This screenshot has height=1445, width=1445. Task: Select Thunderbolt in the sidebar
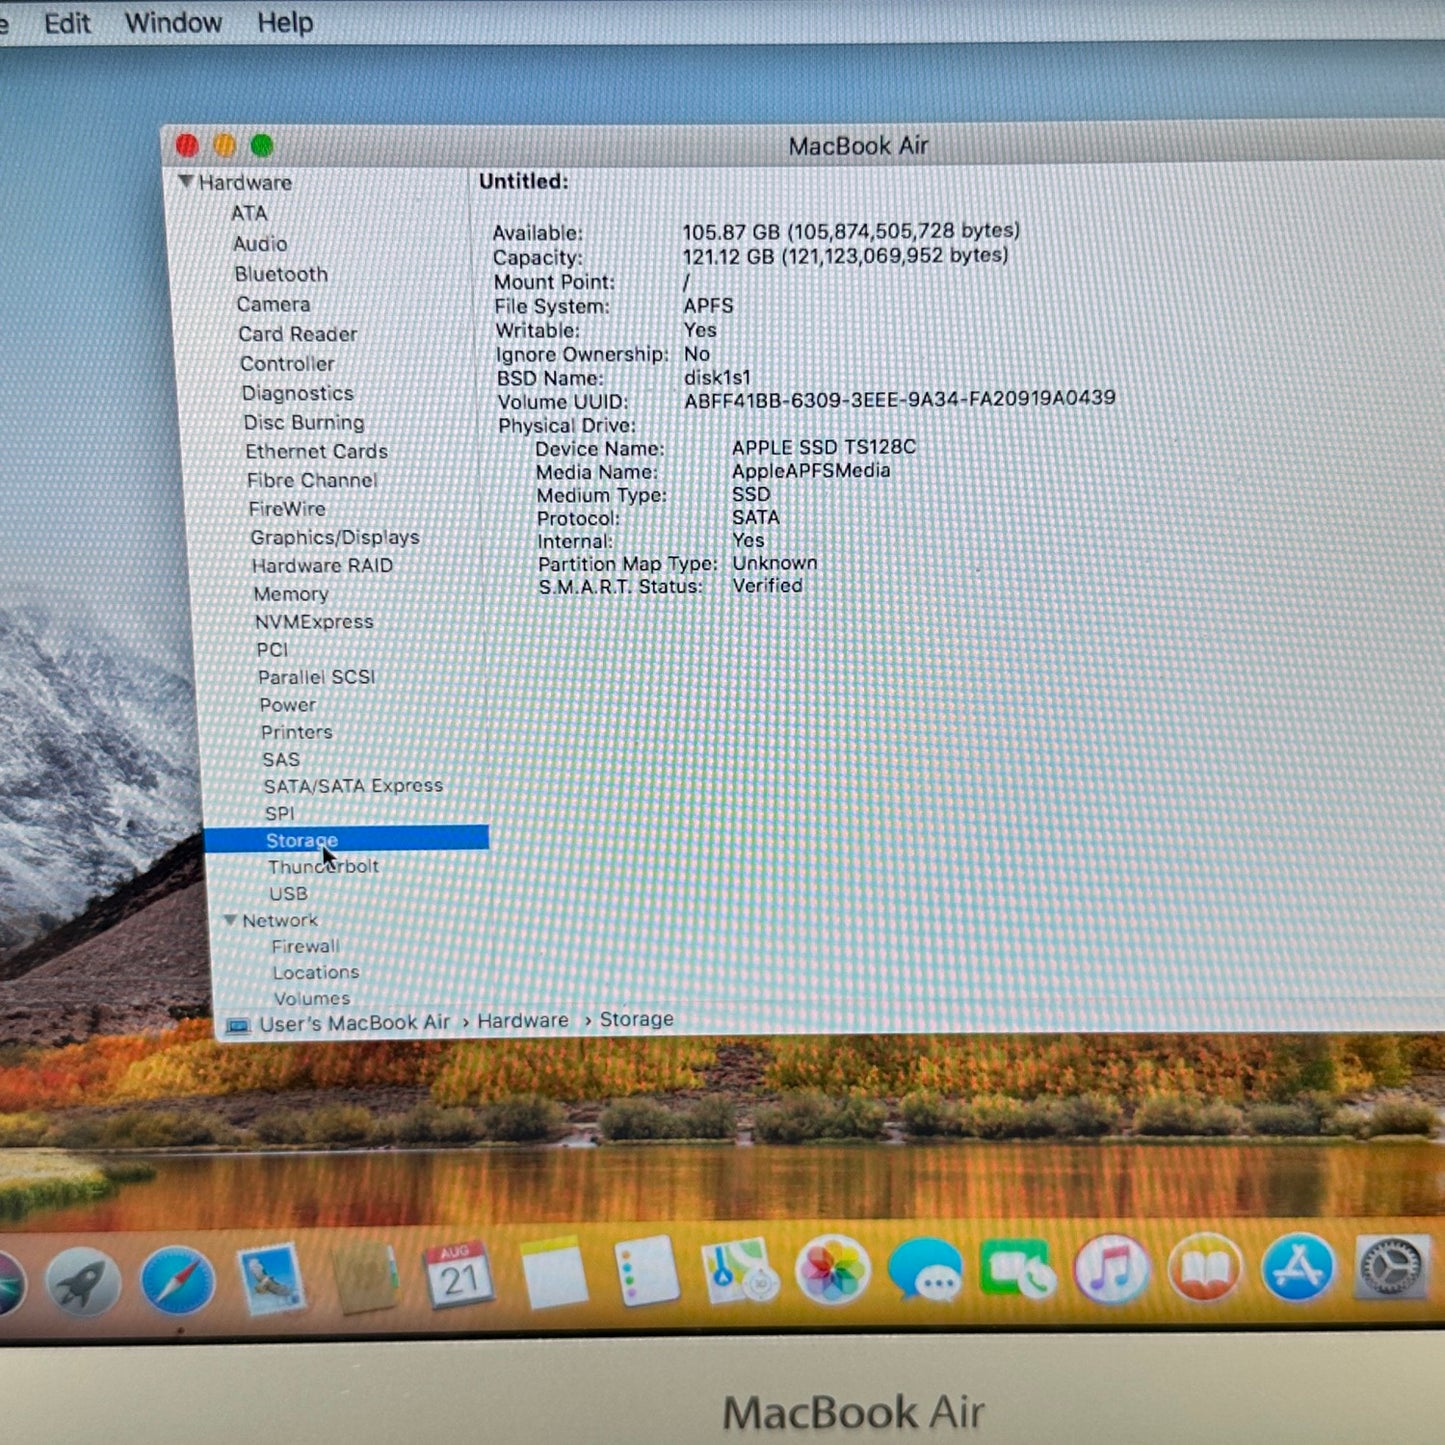[x=323, y=866]
